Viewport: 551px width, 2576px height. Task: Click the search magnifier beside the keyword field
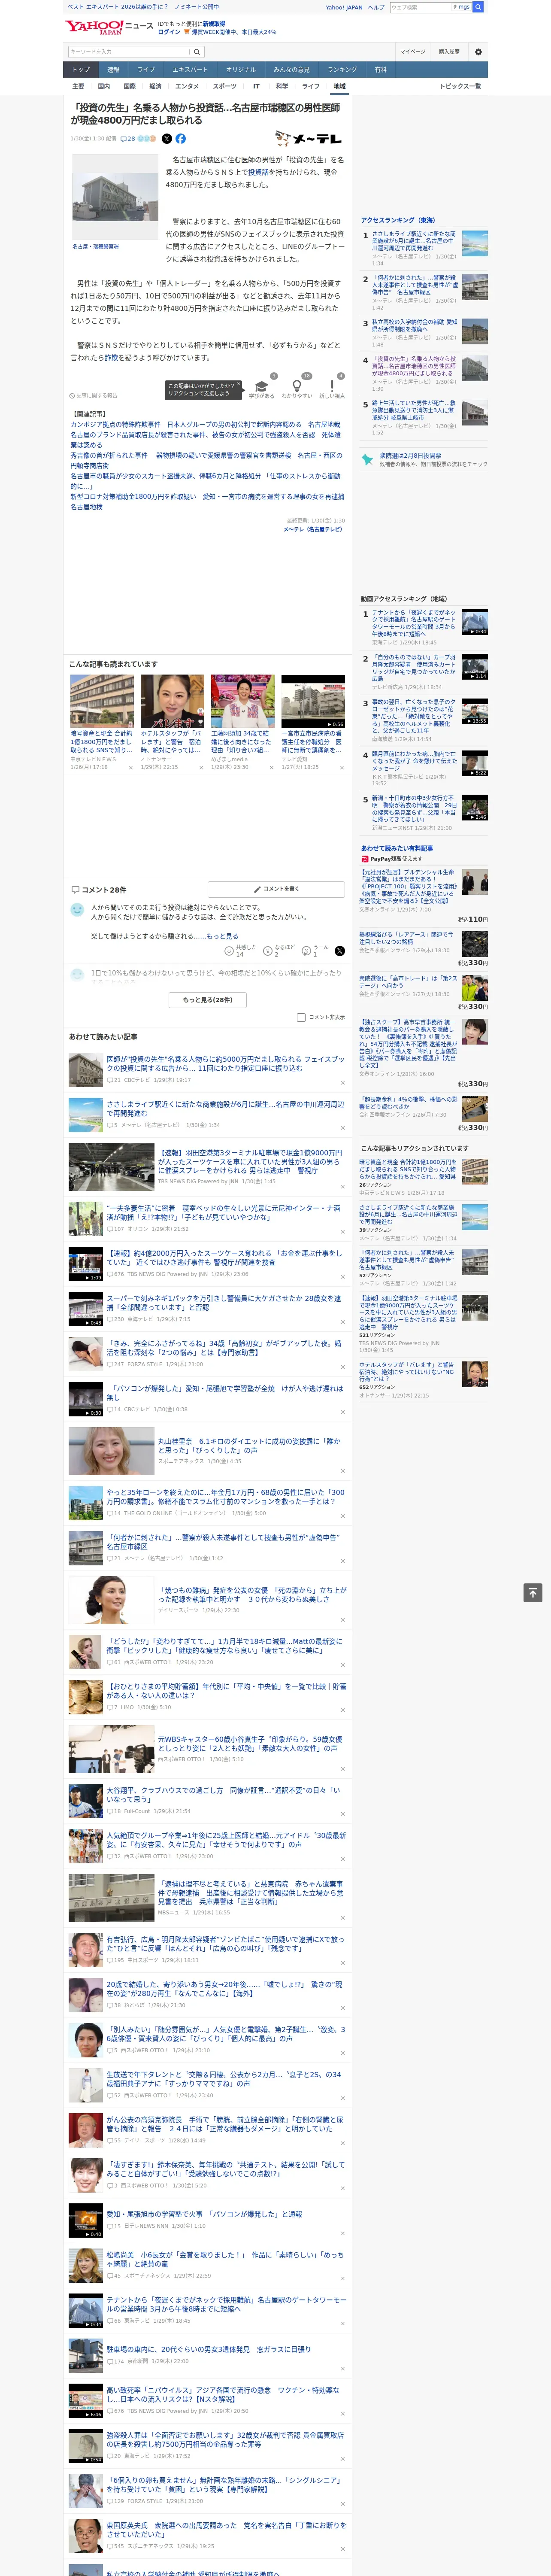point(197,52)
